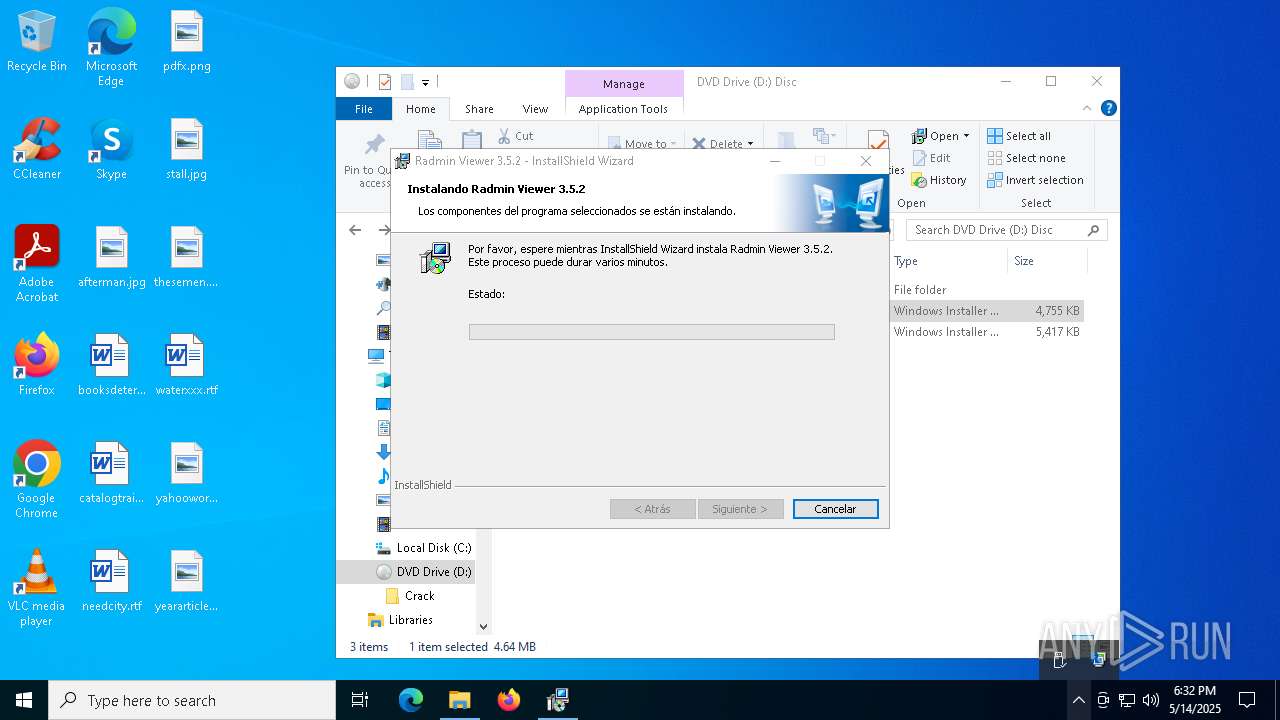Open Recycle Bin desktop icon

click(37, 42)
